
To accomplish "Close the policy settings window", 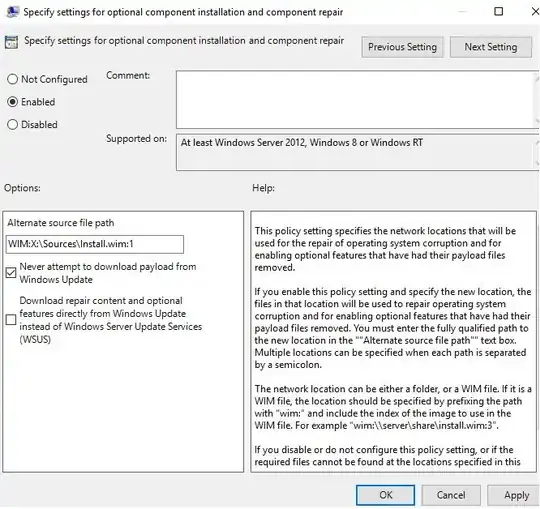I will (x=535, y=11).
